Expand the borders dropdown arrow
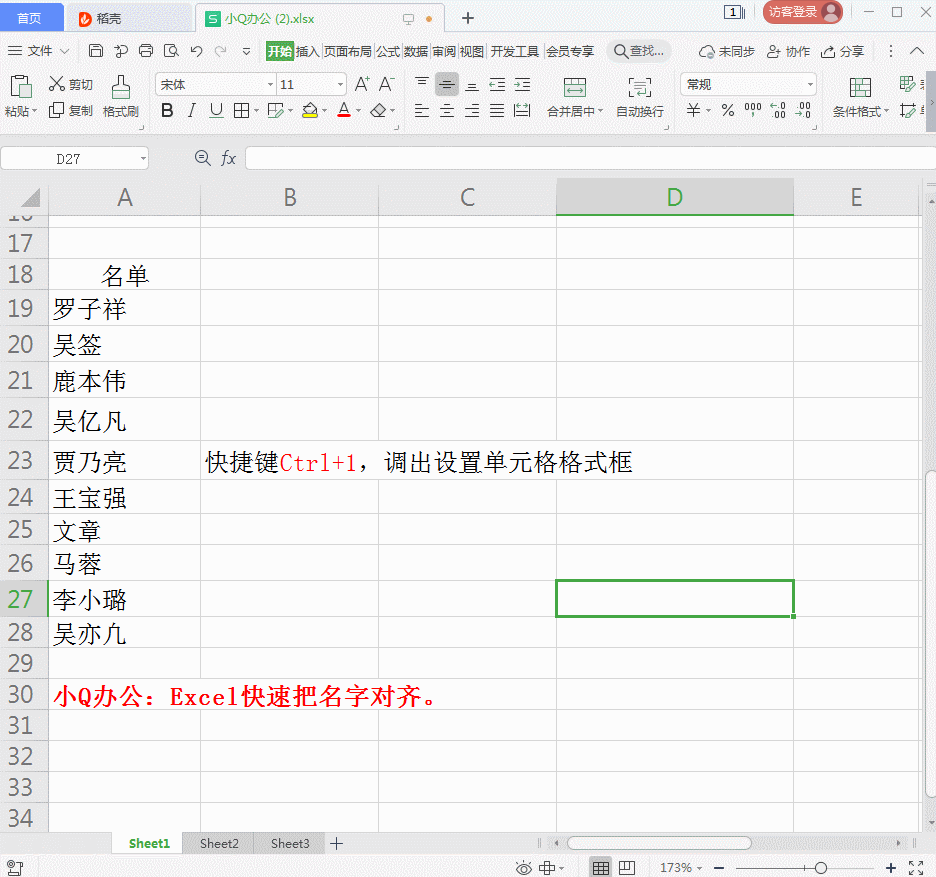The image size is (936, 877). tap(257, 110)
